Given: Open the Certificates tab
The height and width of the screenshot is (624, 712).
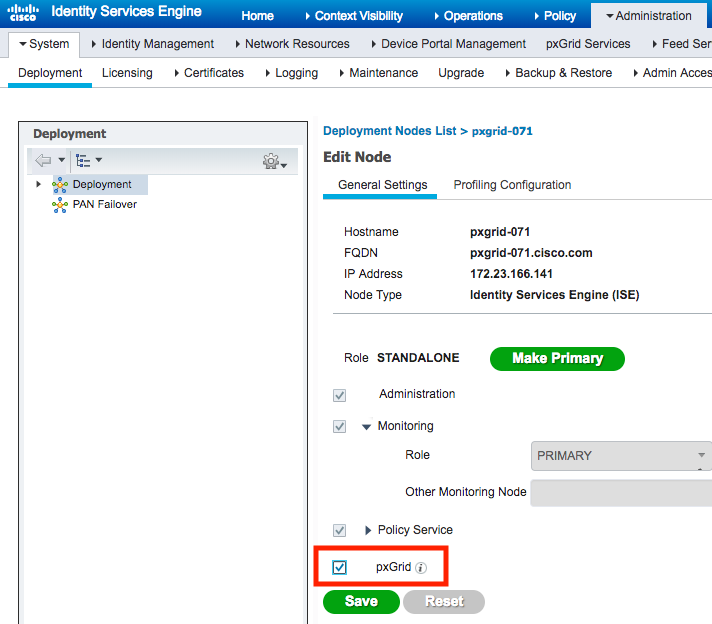Looking at the screenshot, I should (209, 73).
